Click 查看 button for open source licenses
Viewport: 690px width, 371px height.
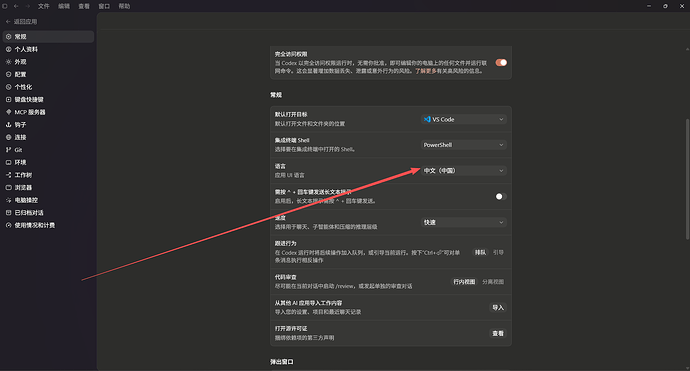tap(498, 334)
